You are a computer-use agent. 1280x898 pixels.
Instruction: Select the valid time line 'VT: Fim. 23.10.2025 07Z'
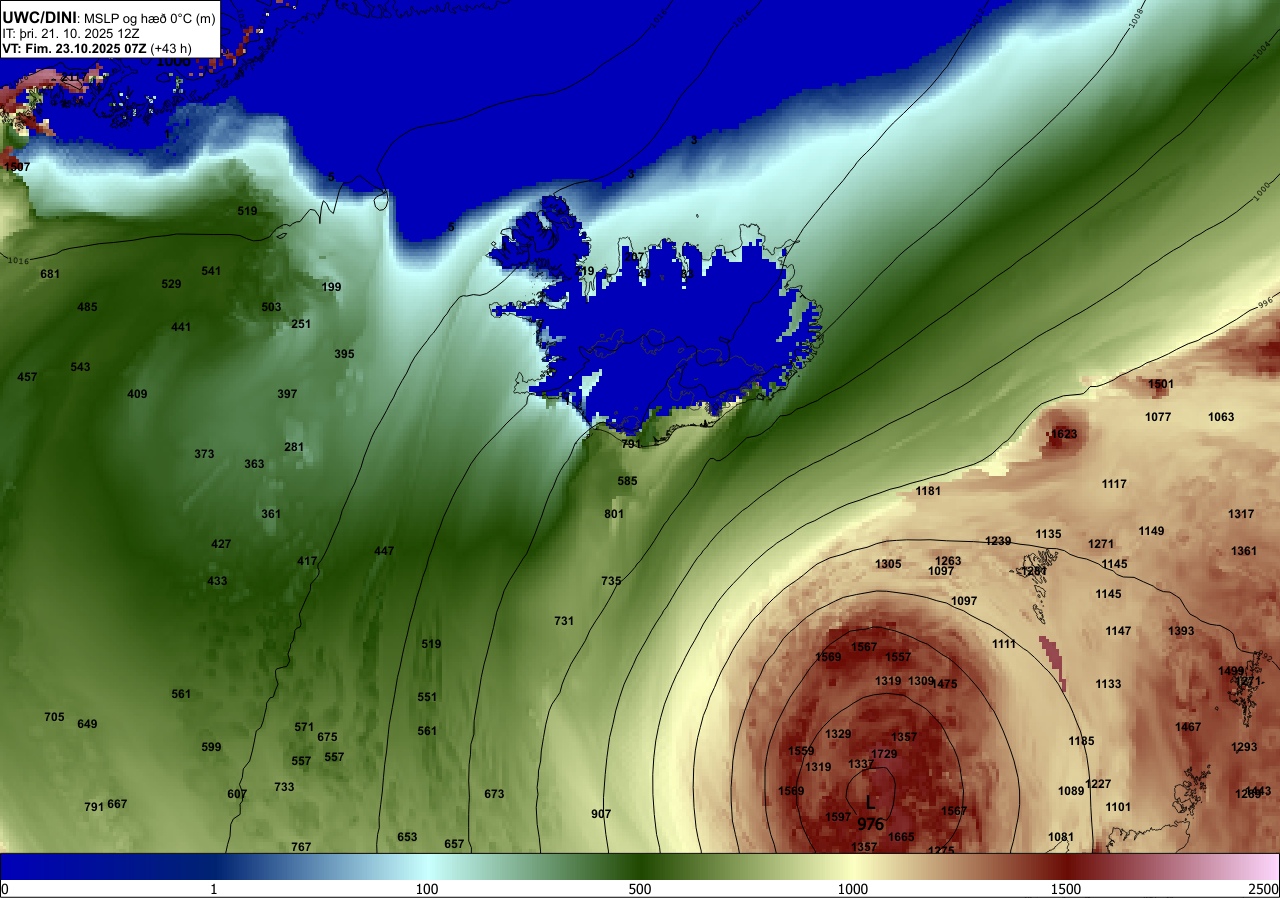(76, 48)
